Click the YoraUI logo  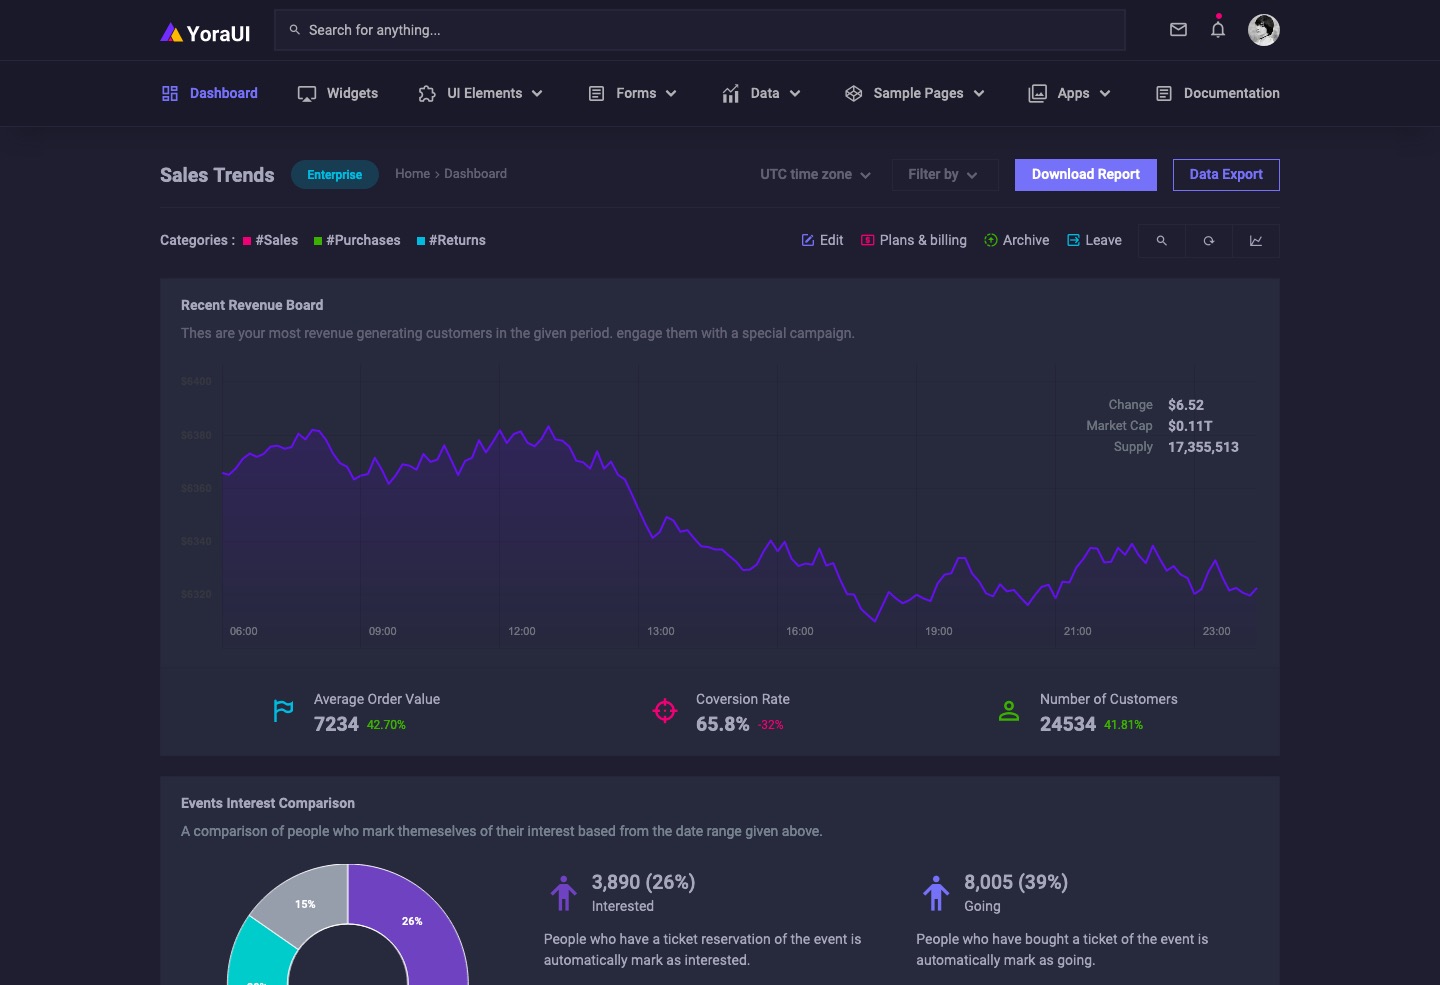[205, 33]
